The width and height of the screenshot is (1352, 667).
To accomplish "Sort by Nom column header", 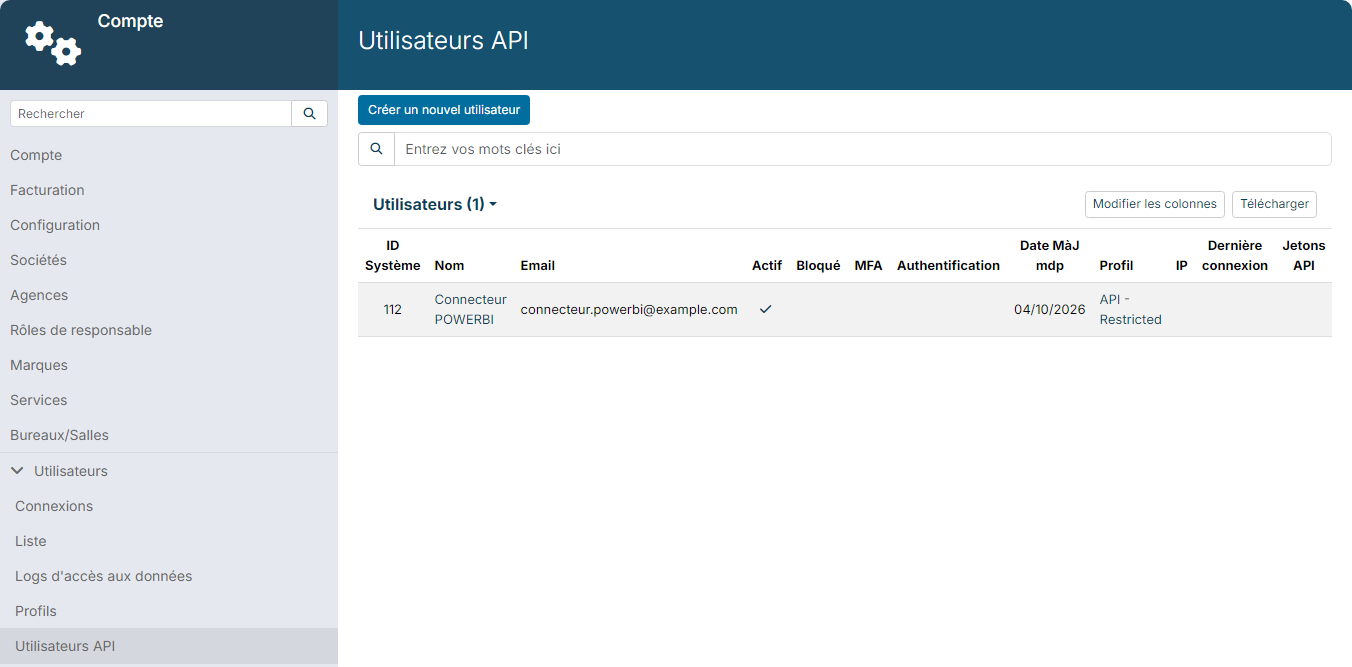I will click(x=450, y=266).
